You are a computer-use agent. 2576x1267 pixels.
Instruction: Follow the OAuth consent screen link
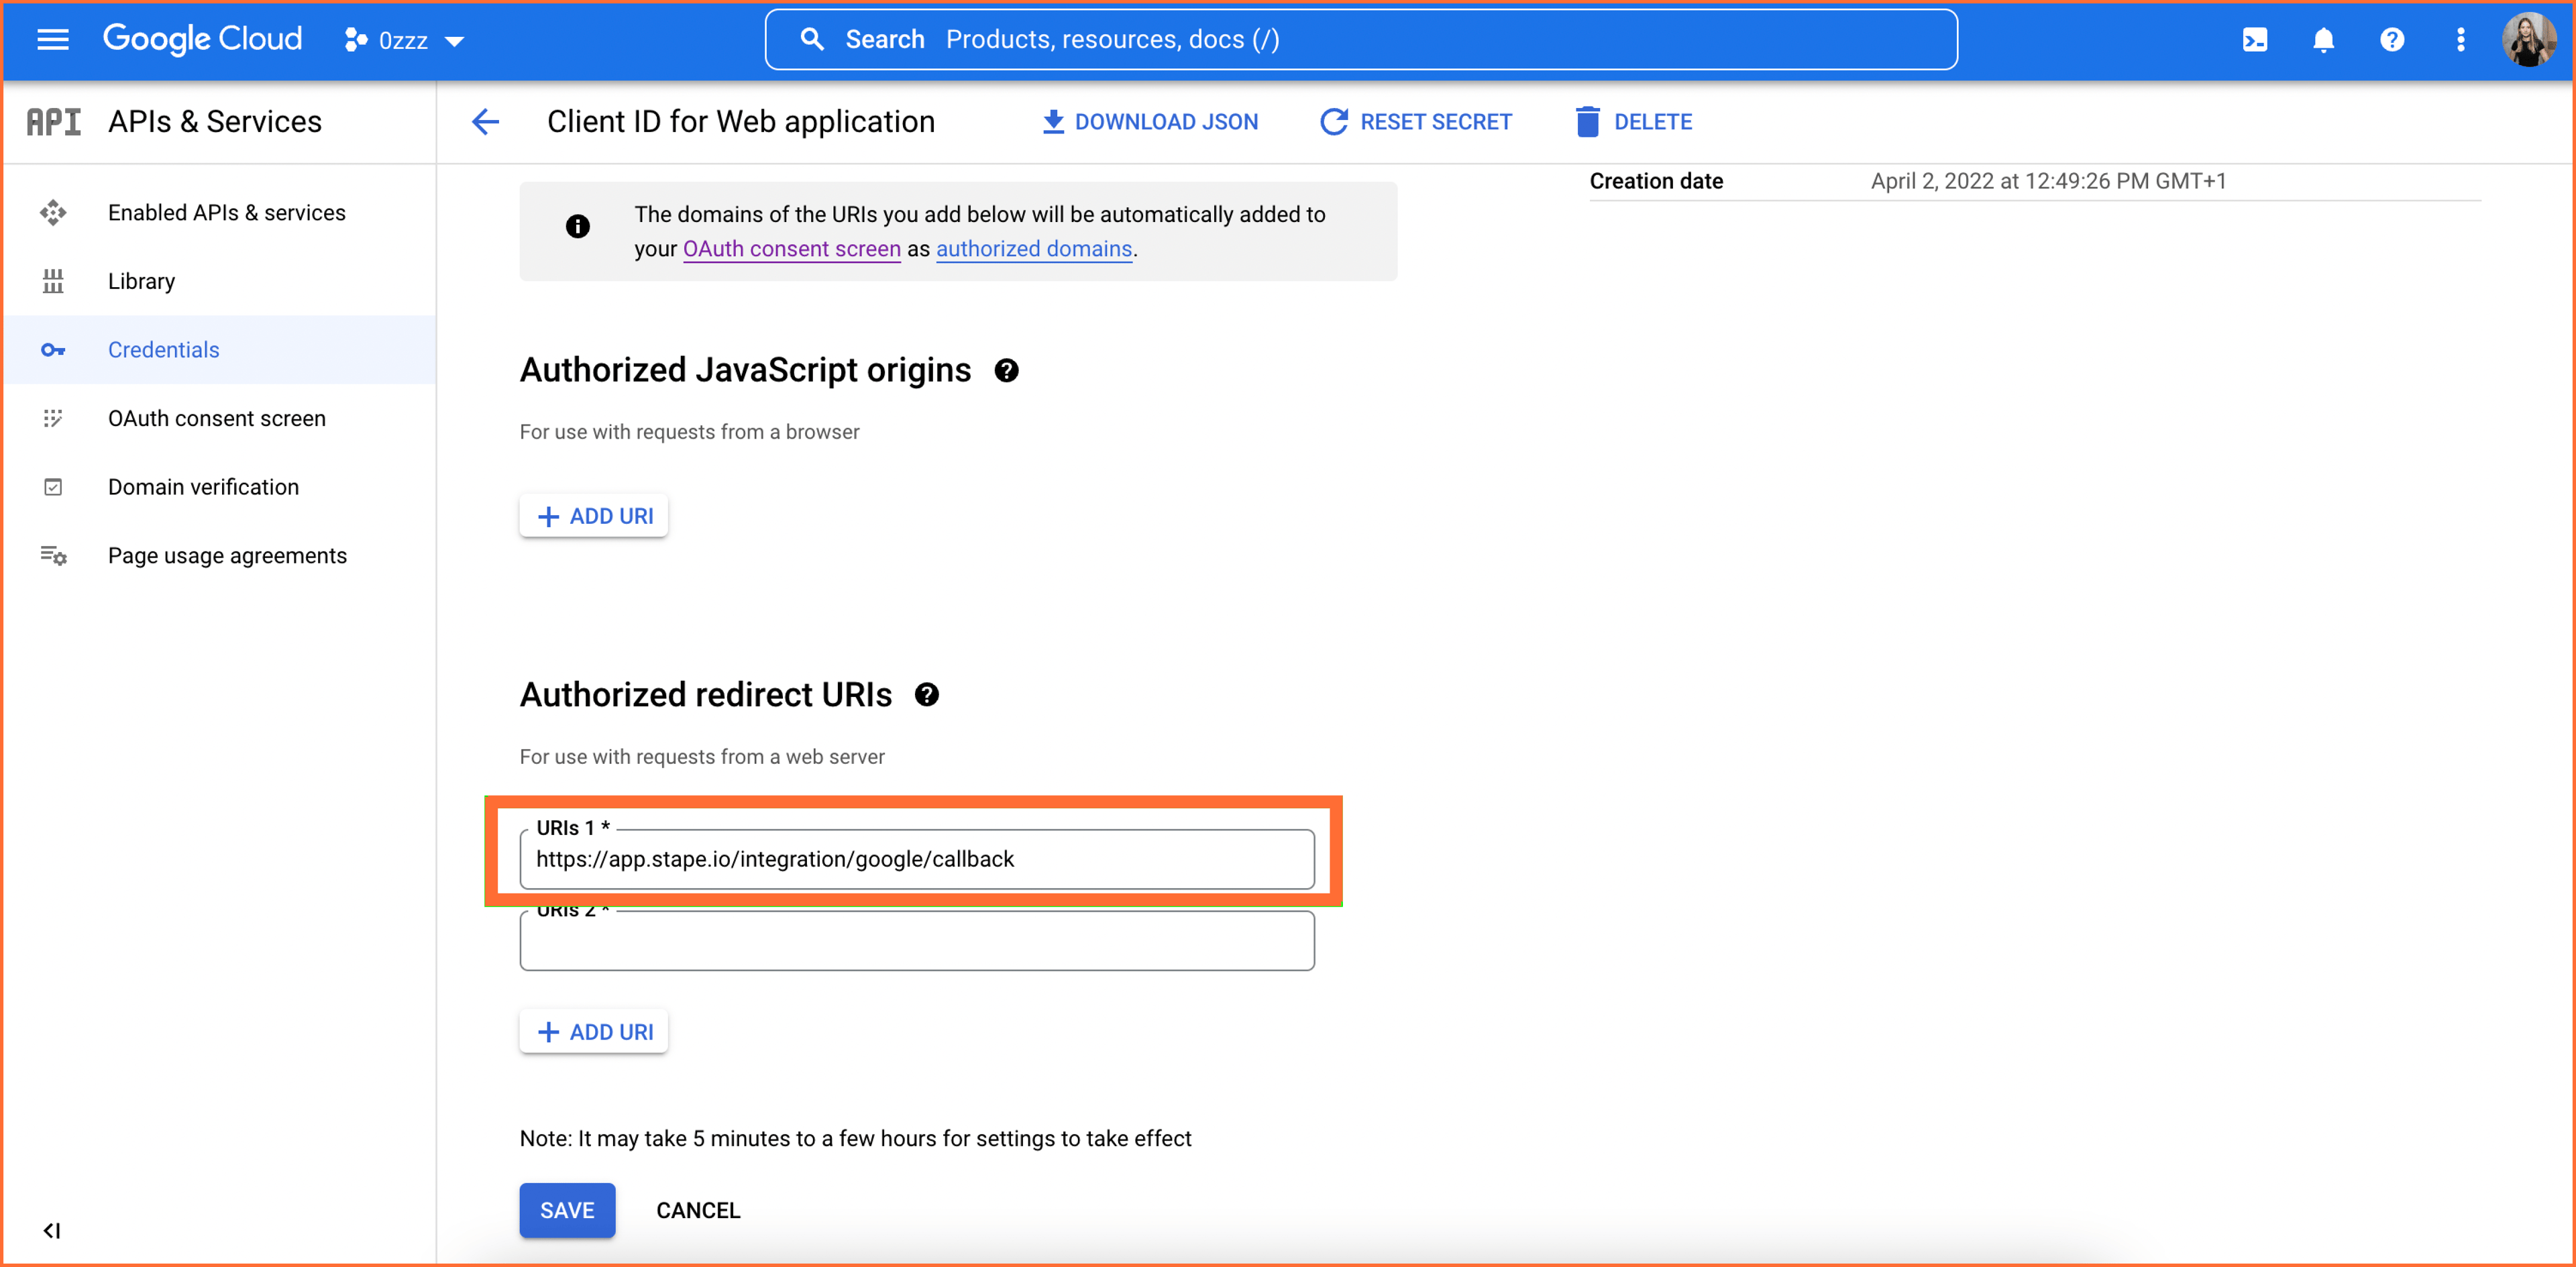(x=791, y=248)
